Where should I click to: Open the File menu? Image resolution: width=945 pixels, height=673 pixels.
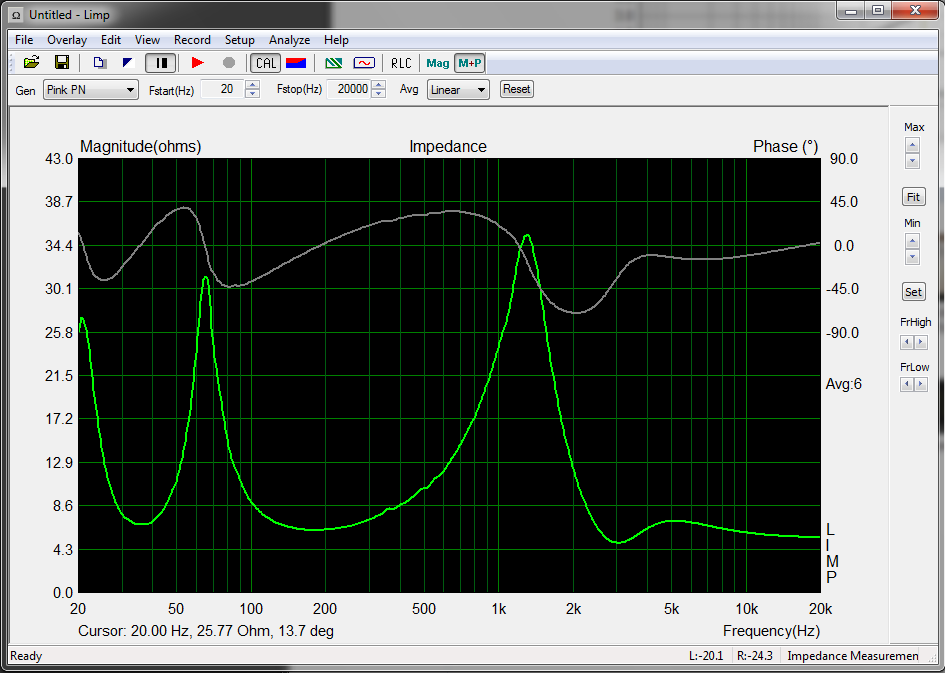click(24, 40)
